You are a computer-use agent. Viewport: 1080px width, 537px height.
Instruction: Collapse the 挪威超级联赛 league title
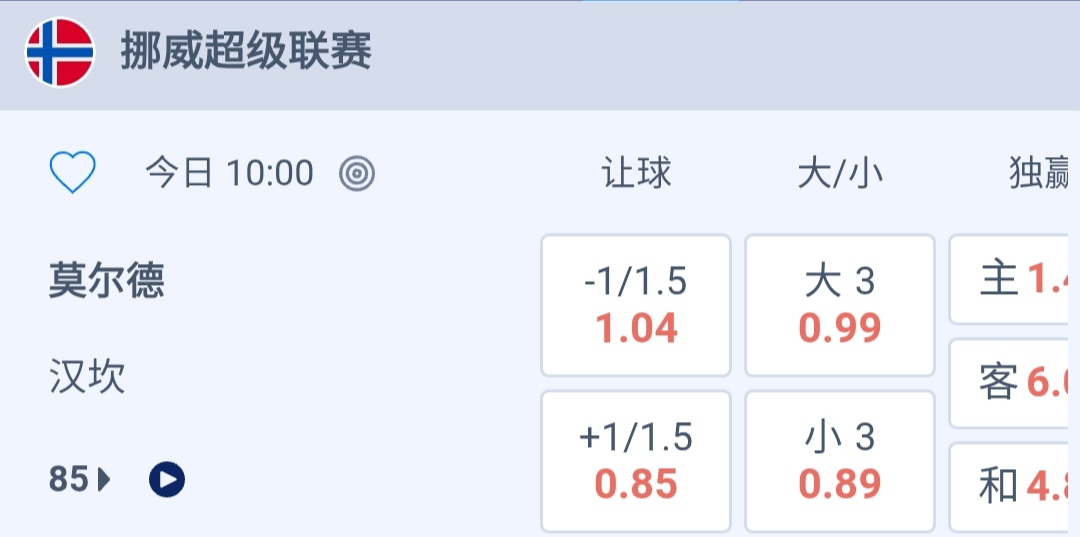point(246,51)
